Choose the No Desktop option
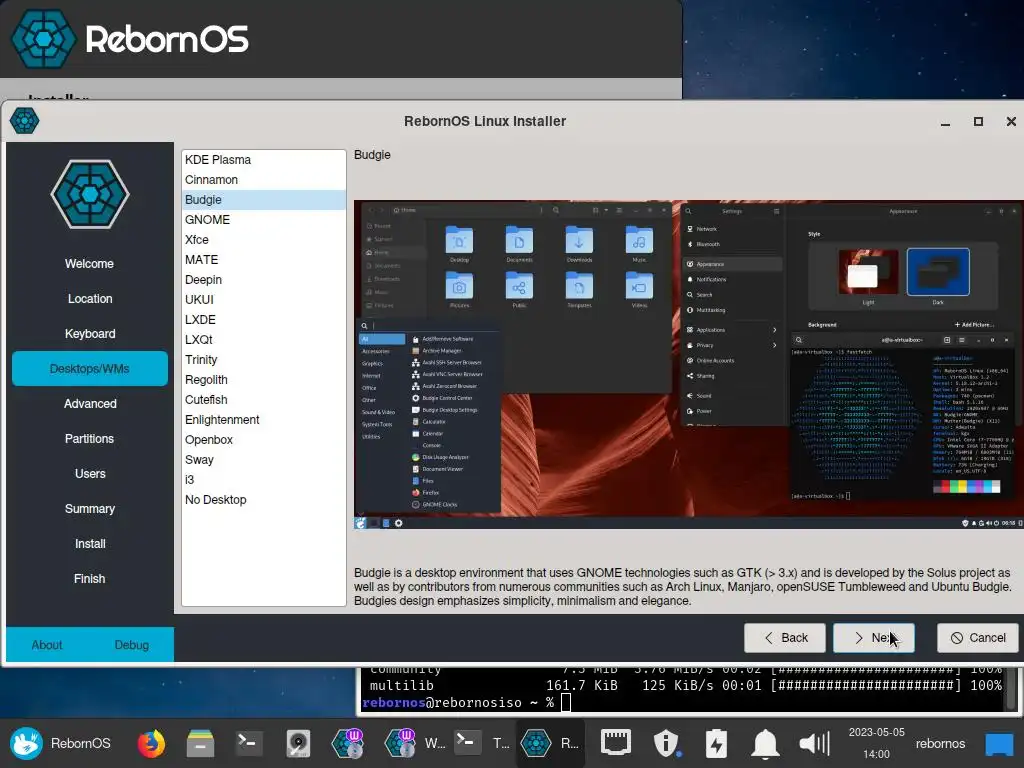1024x768 pixels. [263, 500]
